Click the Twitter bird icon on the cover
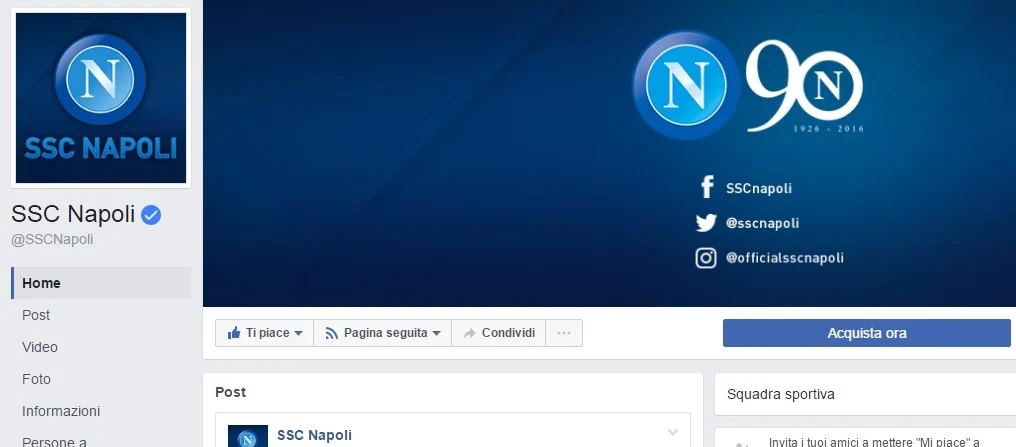The width and height of the screenshot is (1016, 447). [x=706, y=223]
